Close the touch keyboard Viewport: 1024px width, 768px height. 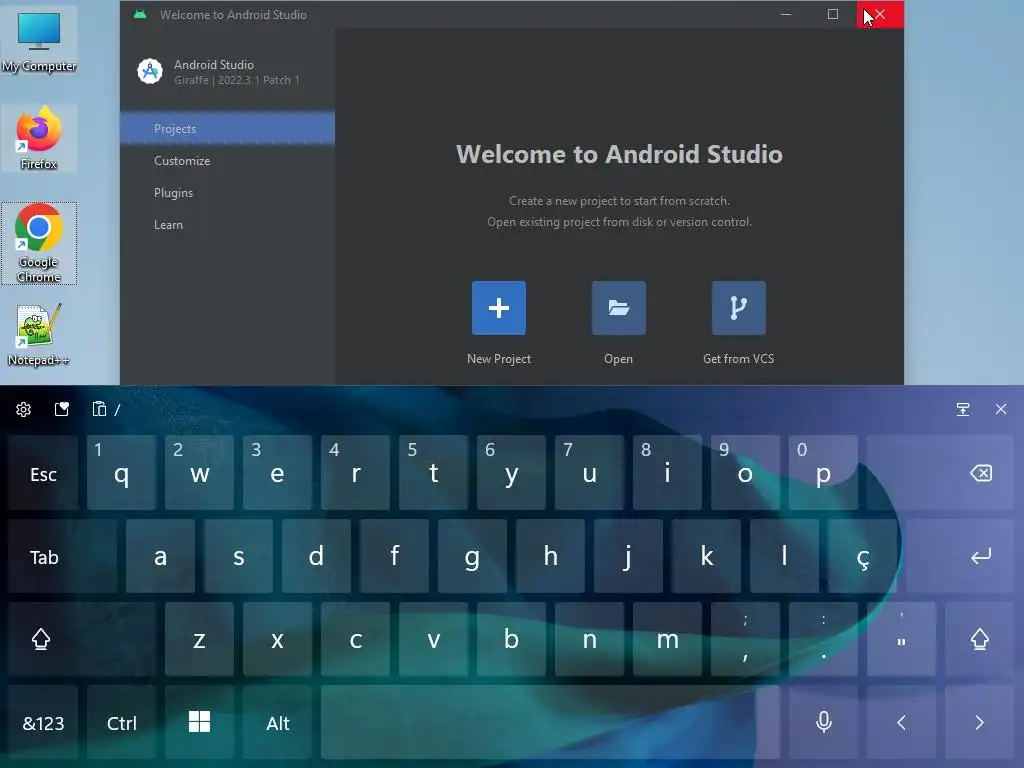[x=1001, y=409]
